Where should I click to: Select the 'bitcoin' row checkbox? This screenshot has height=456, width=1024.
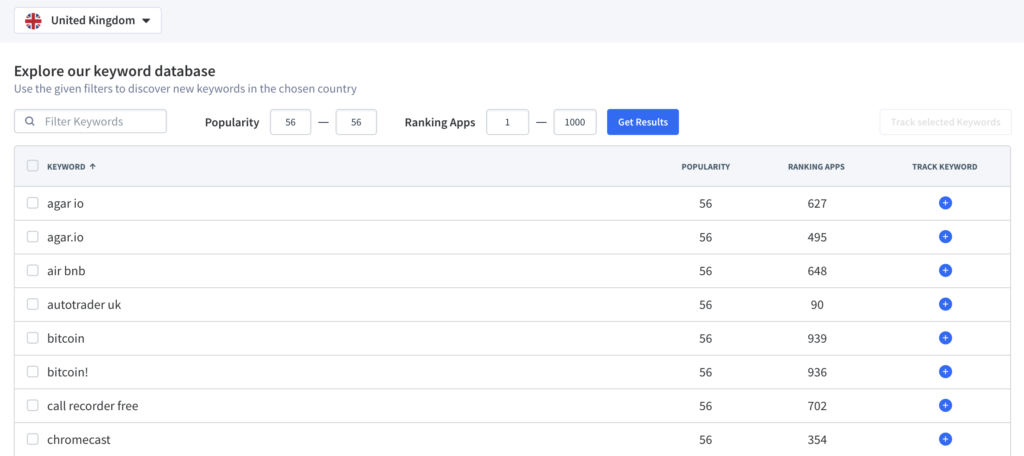(33, 338)
